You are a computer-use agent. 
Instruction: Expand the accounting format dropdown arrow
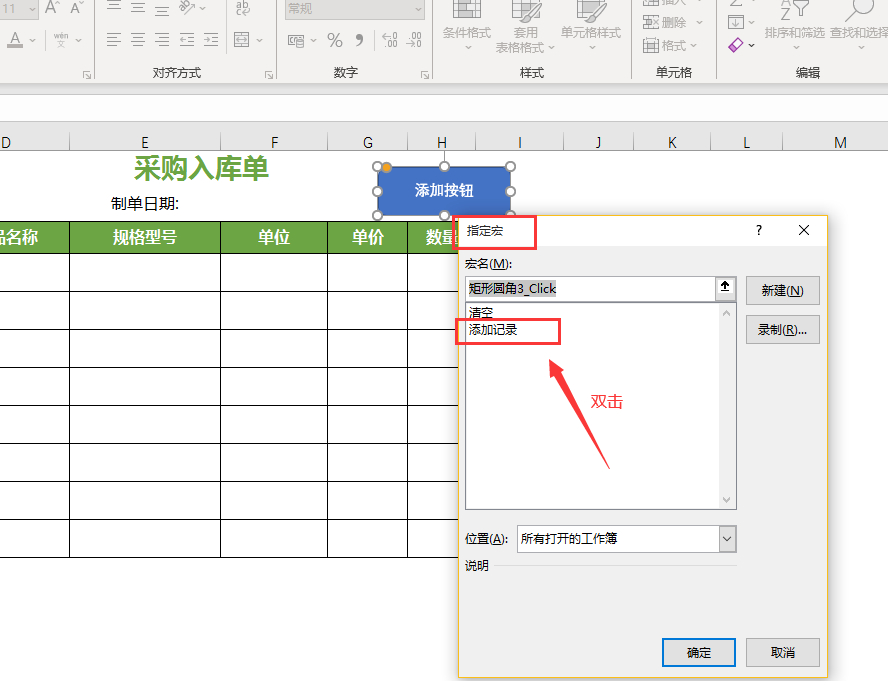(313, 41)
